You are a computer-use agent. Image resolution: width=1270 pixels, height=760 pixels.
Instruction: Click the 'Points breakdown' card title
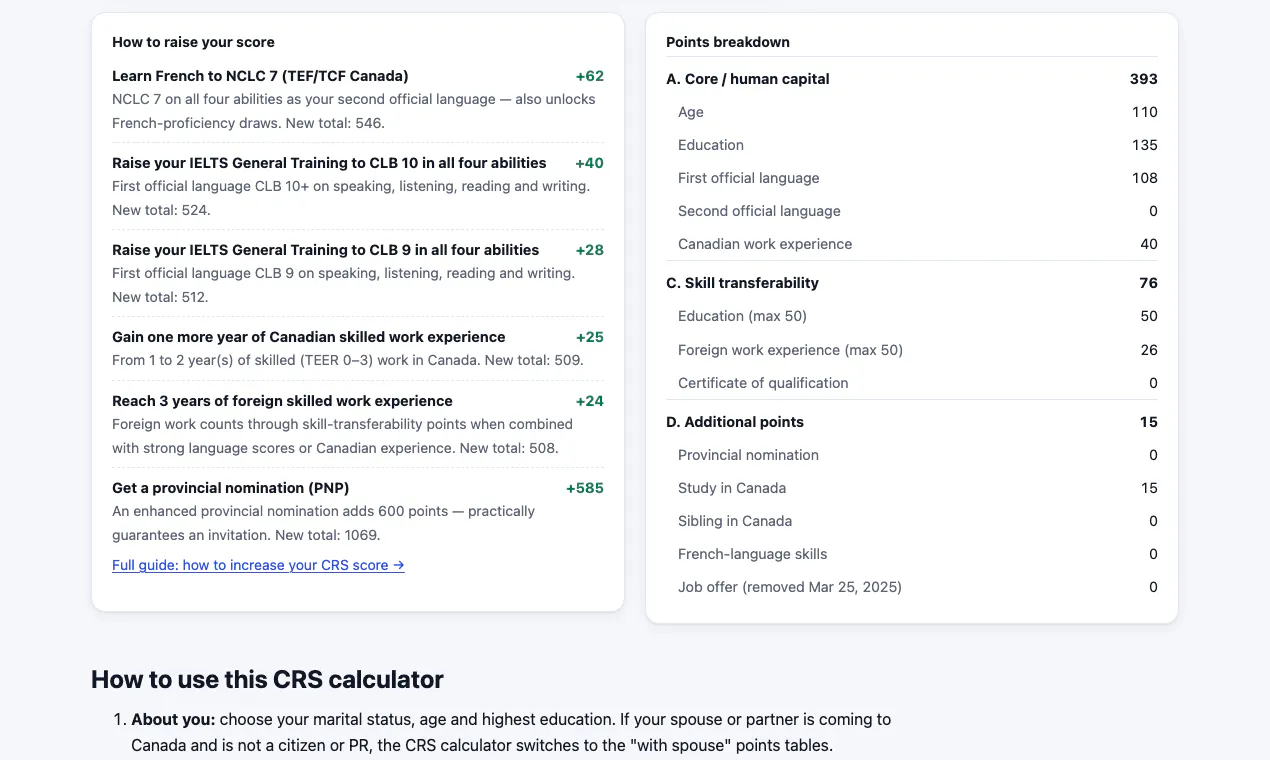(728, 42)
